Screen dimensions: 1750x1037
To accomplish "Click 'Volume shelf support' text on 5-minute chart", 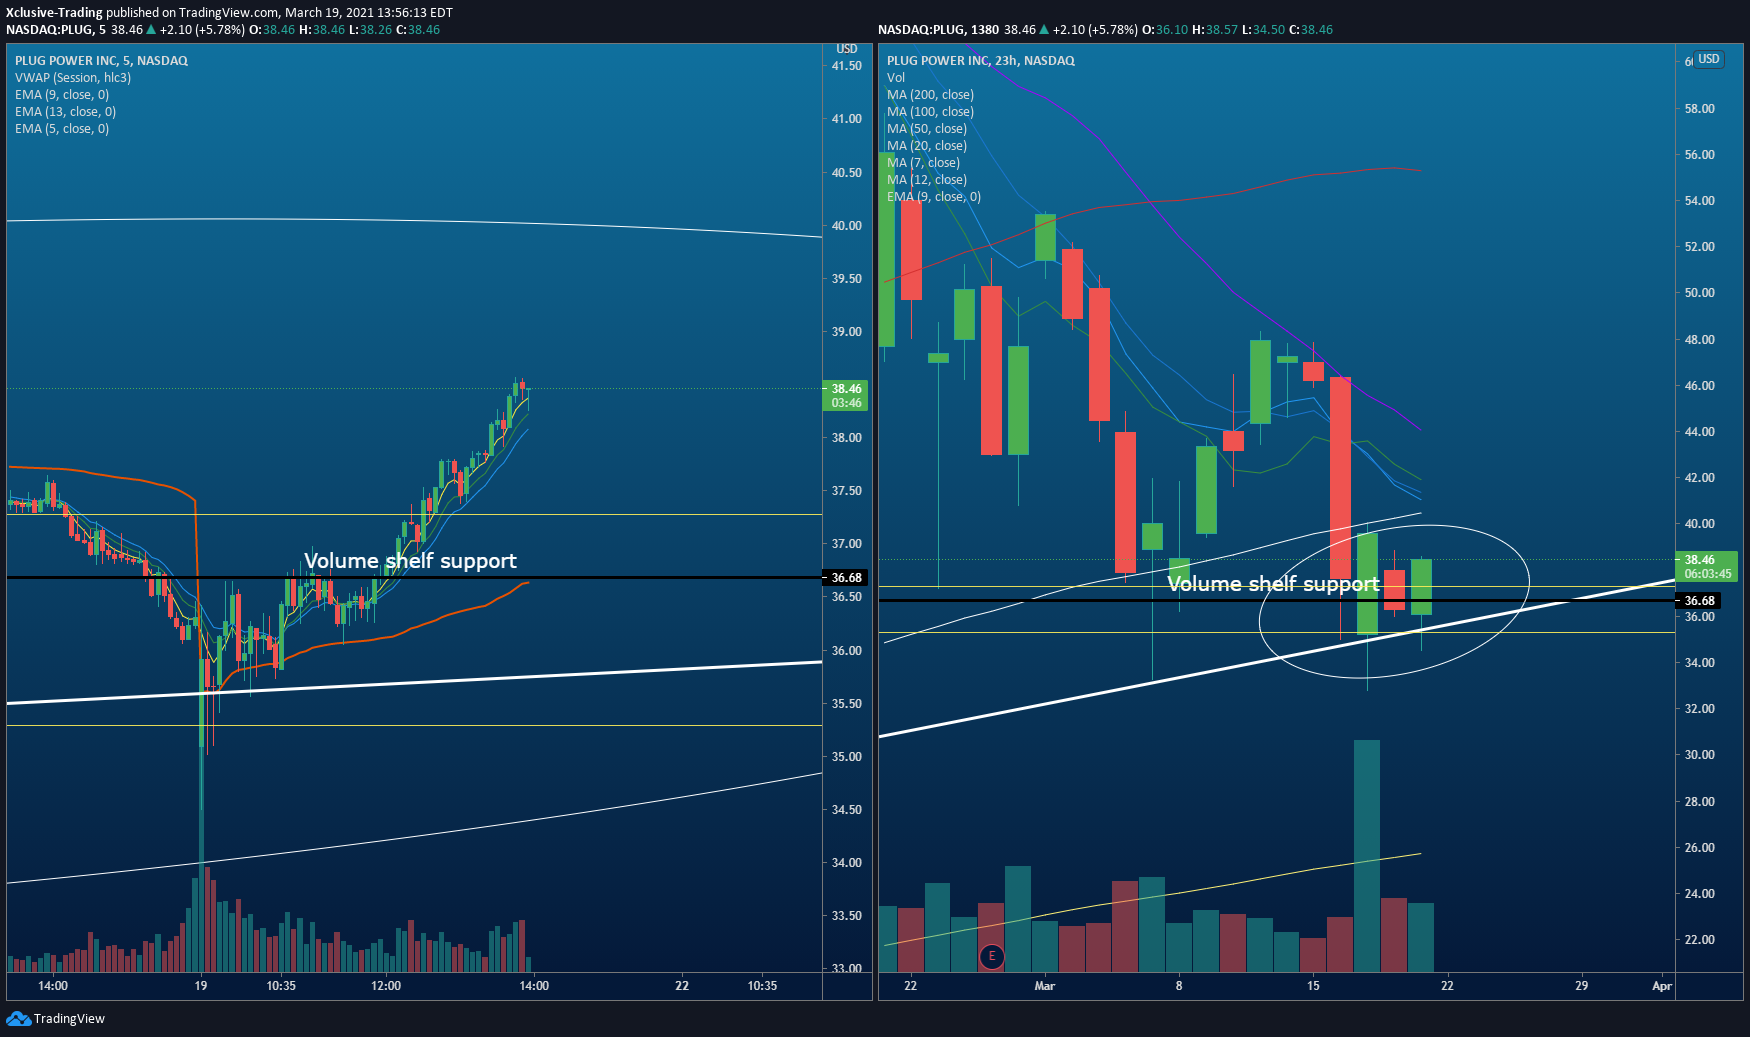I will click(x=410, y=561).
